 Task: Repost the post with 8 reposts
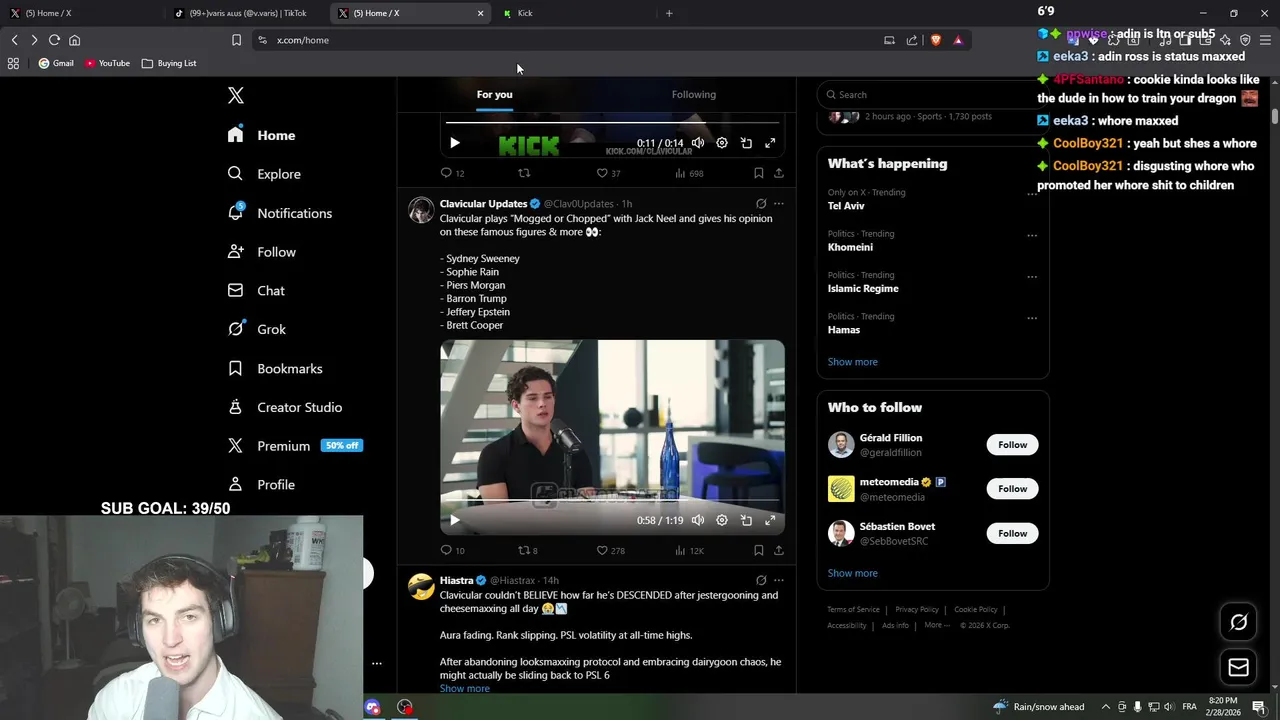tap(527, 550)
